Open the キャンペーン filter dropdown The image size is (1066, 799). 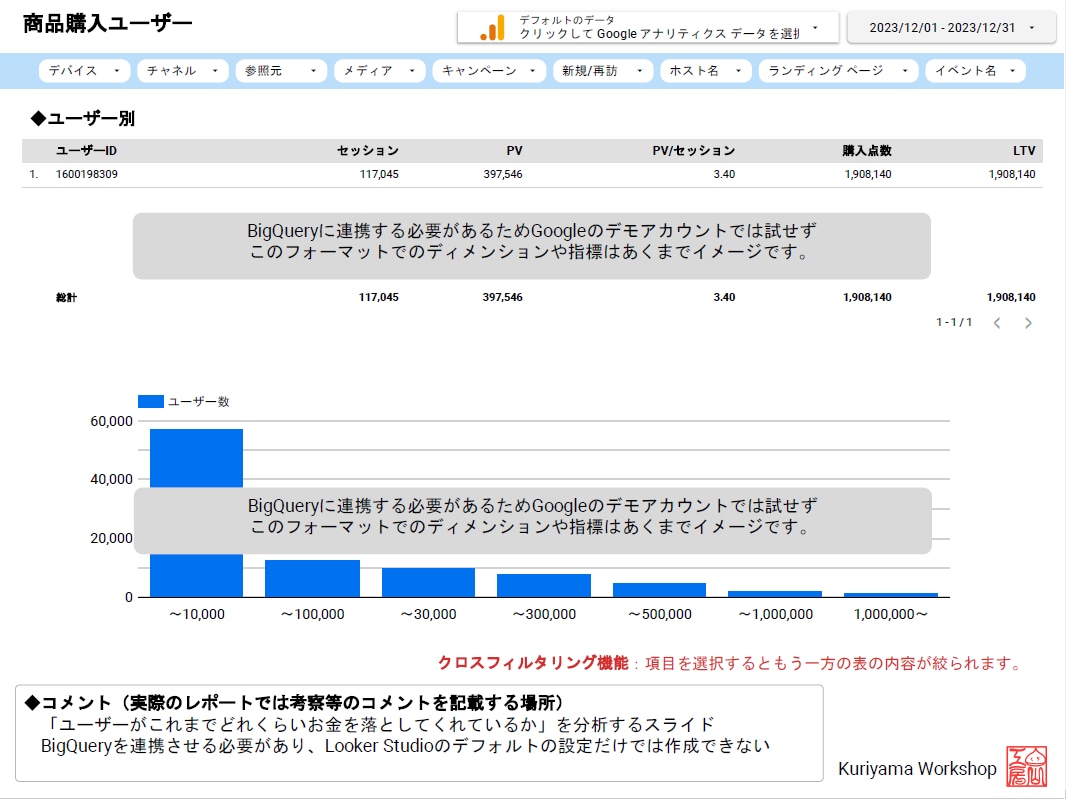[x=489, y=71]
